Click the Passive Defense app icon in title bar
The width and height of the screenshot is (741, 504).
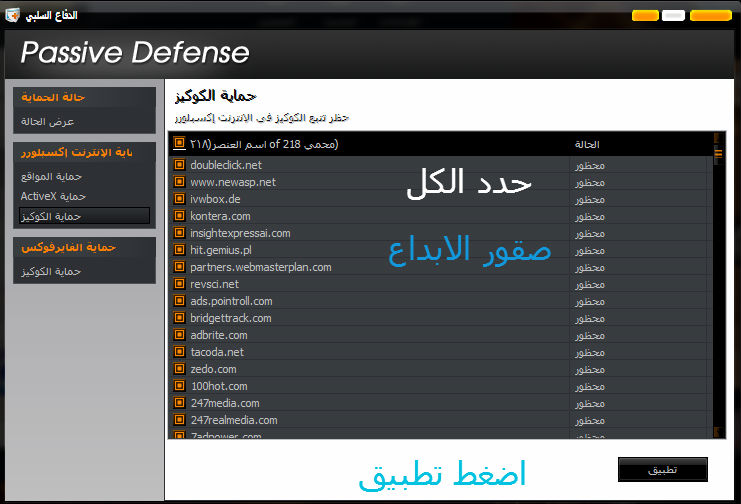coord(12,15)
